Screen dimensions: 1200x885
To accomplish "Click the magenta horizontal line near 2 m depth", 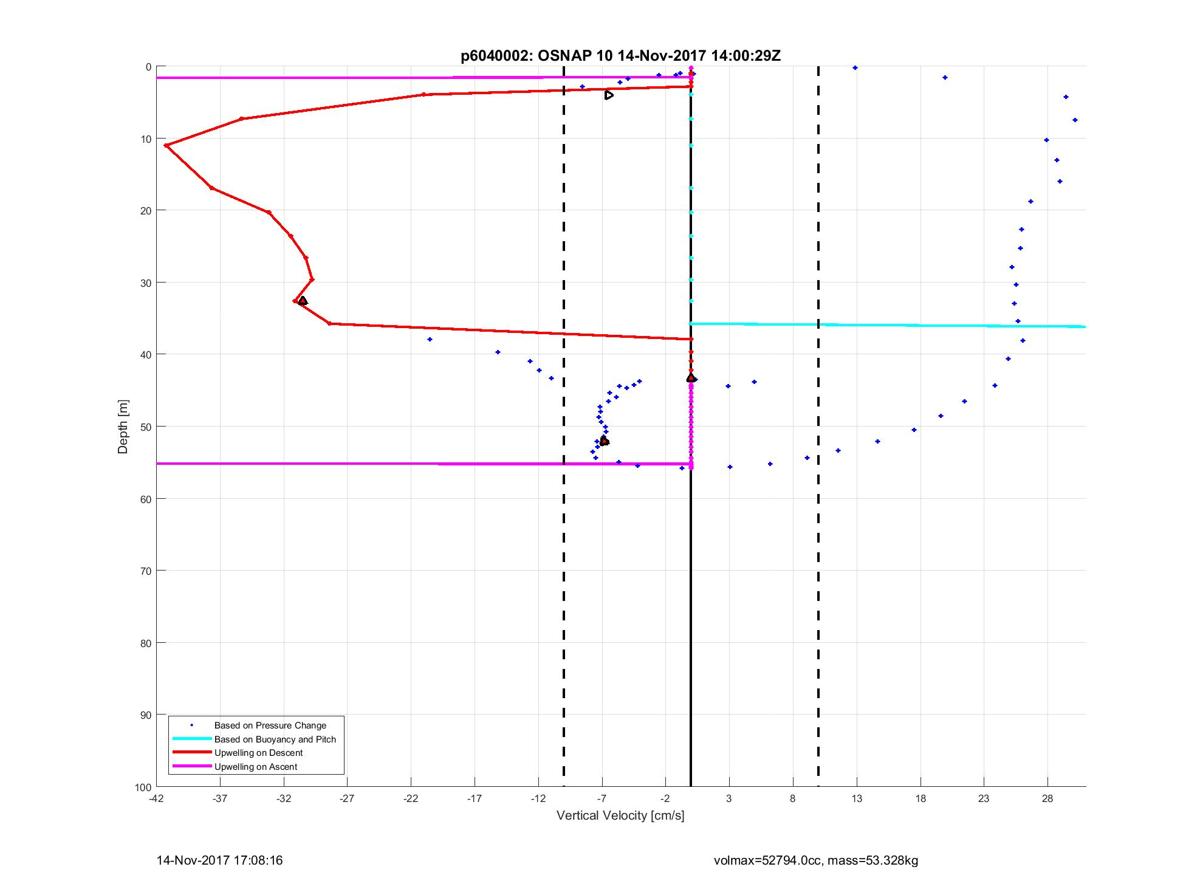I will [x=424, y=77].
